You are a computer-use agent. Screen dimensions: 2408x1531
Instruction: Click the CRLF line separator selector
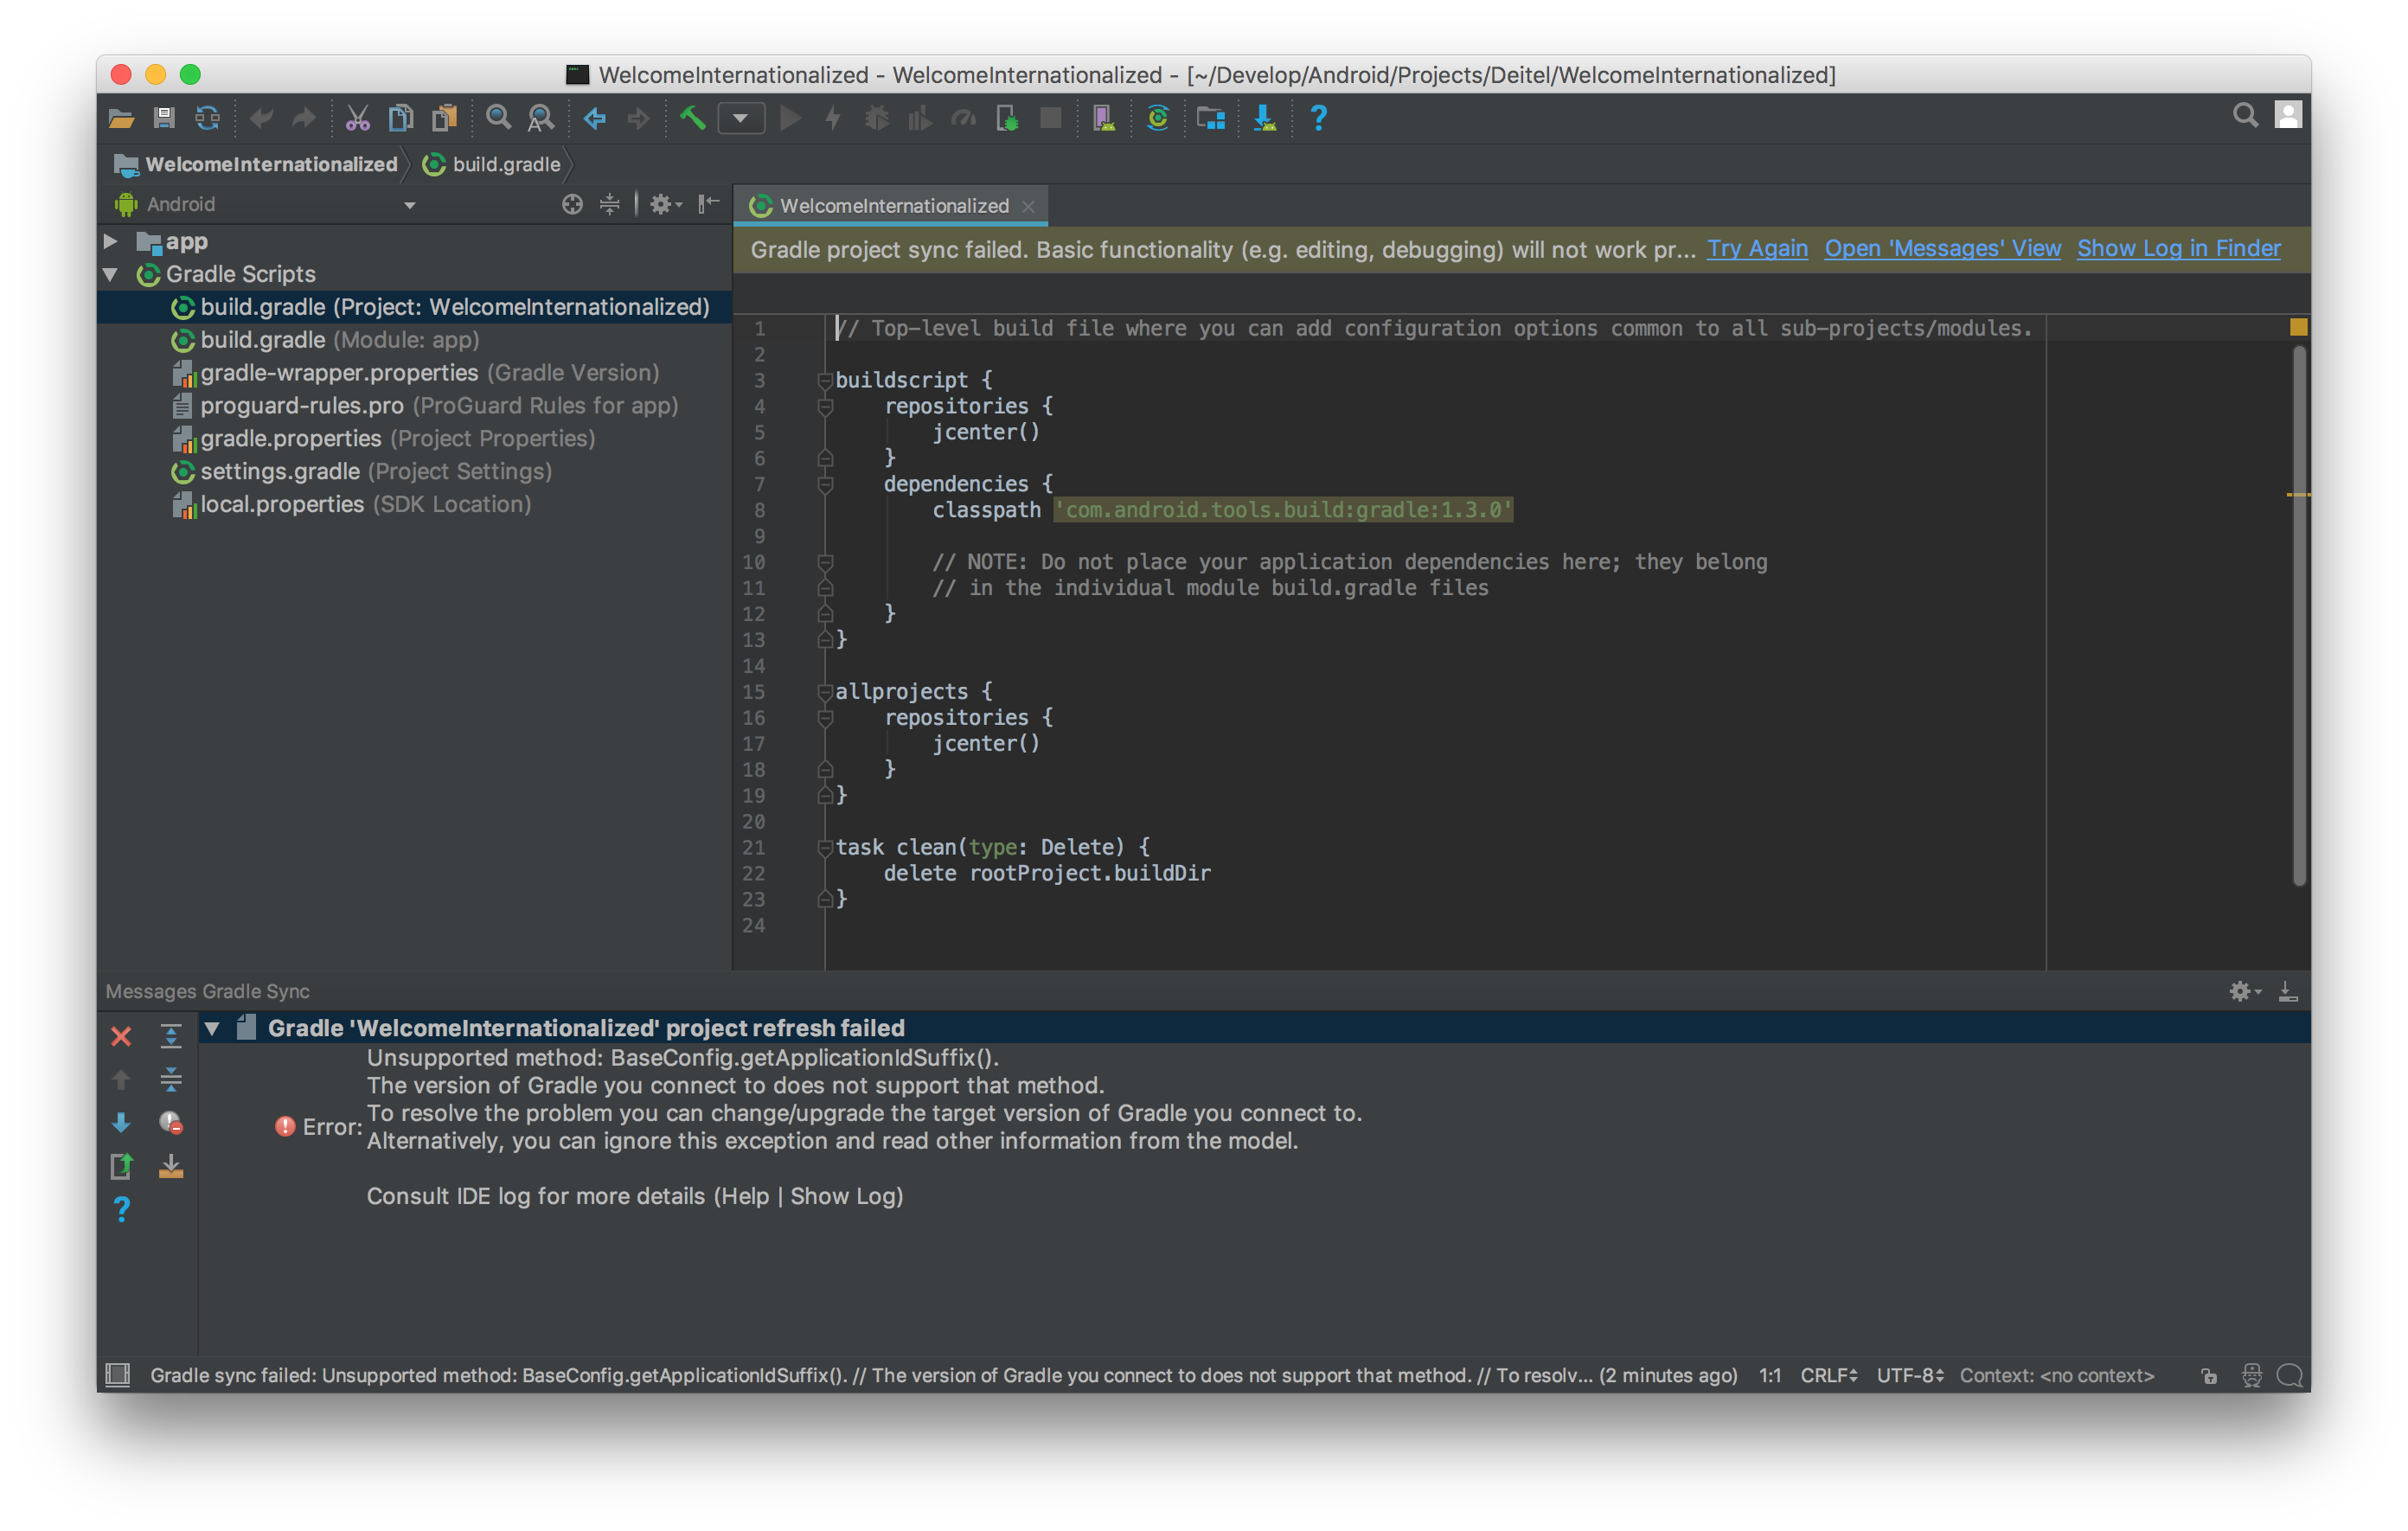pyautogui.click(x=1829, y=1376)
